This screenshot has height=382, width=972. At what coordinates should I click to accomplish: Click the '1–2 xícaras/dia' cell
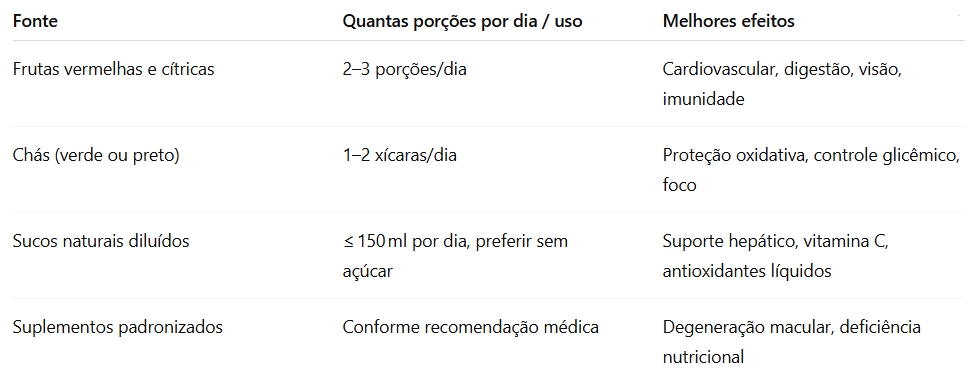pyautogui.click(x=400, y=155)
